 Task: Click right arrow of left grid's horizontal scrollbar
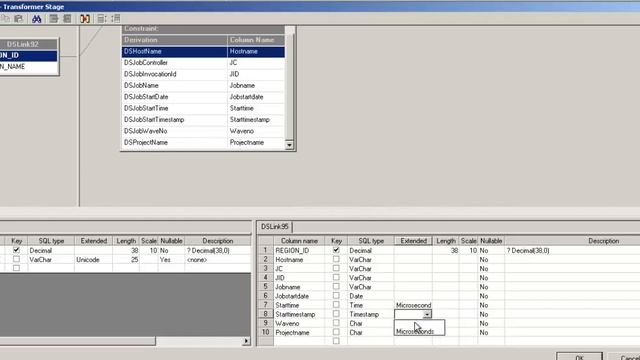(246, 341)
